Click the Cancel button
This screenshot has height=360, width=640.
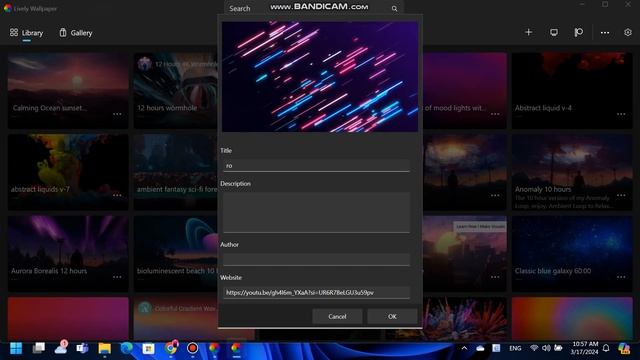pos(337,316)
